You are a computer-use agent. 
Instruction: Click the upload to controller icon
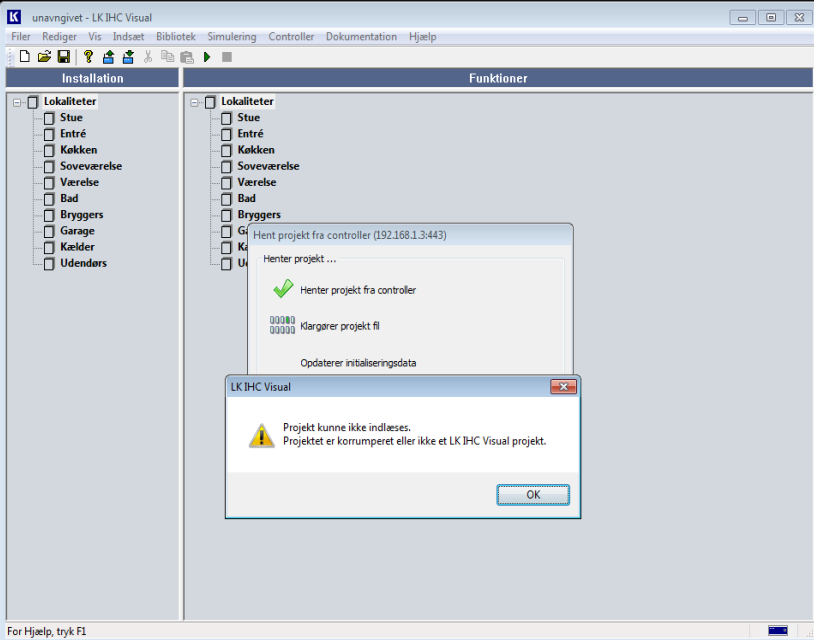pos(108,57)
